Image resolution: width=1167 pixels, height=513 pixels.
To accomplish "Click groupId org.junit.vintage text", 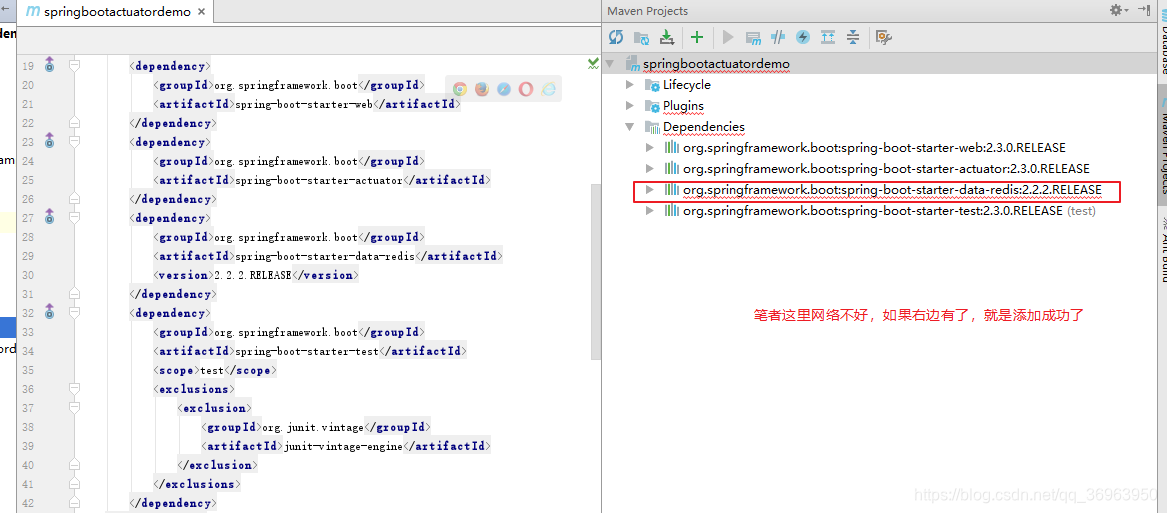I will coord(312,427).
